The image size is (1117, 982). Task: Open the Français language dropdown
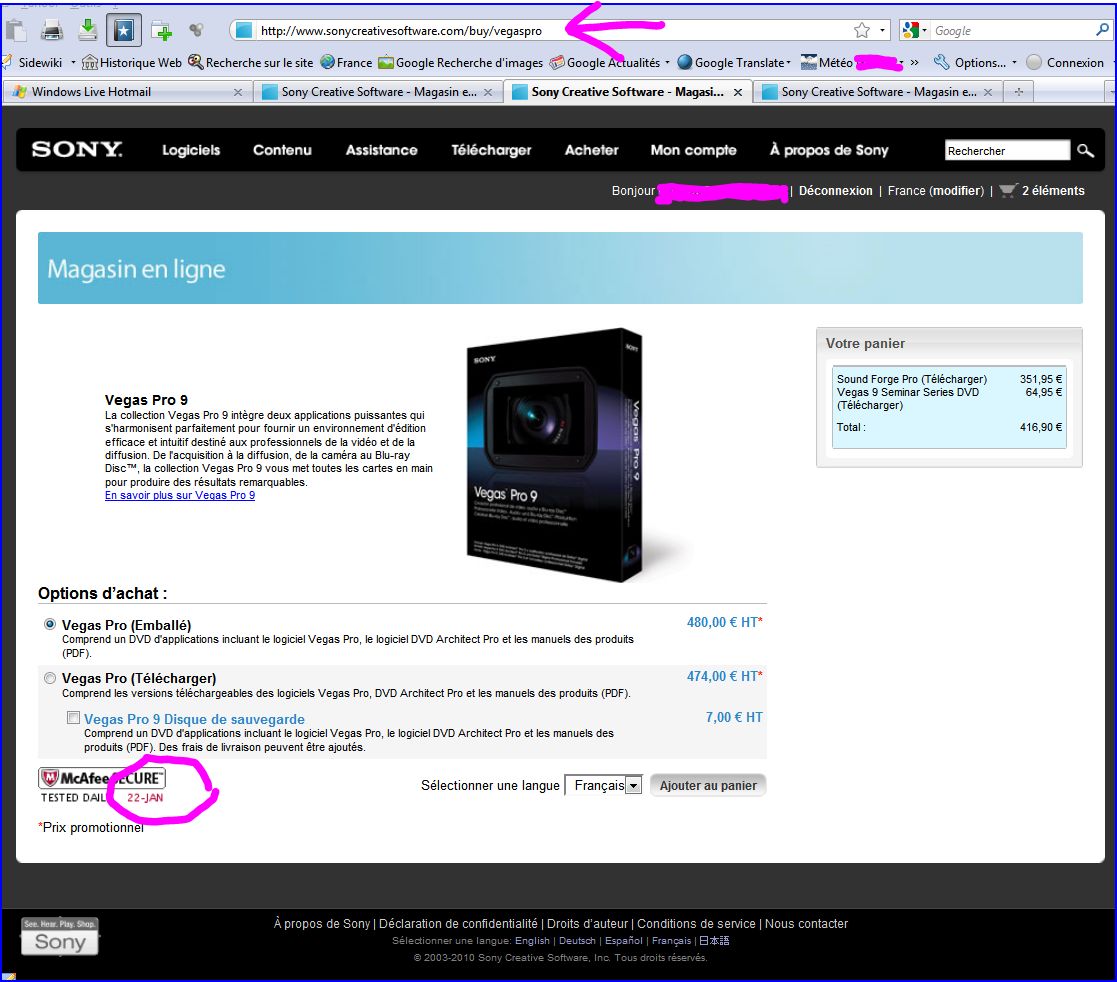[603, 785]
